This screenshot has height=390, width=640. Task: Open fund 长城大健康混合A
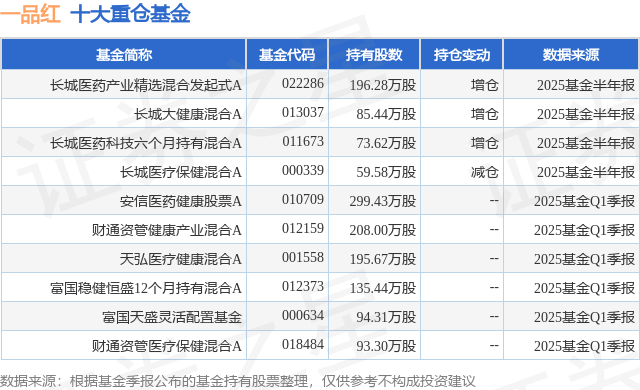click(x=188, y=114)
